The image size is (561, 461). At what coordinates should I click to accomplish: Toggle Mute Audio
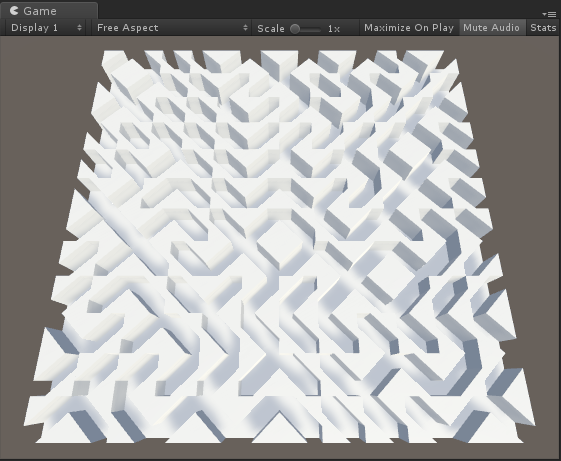point(491,28)
